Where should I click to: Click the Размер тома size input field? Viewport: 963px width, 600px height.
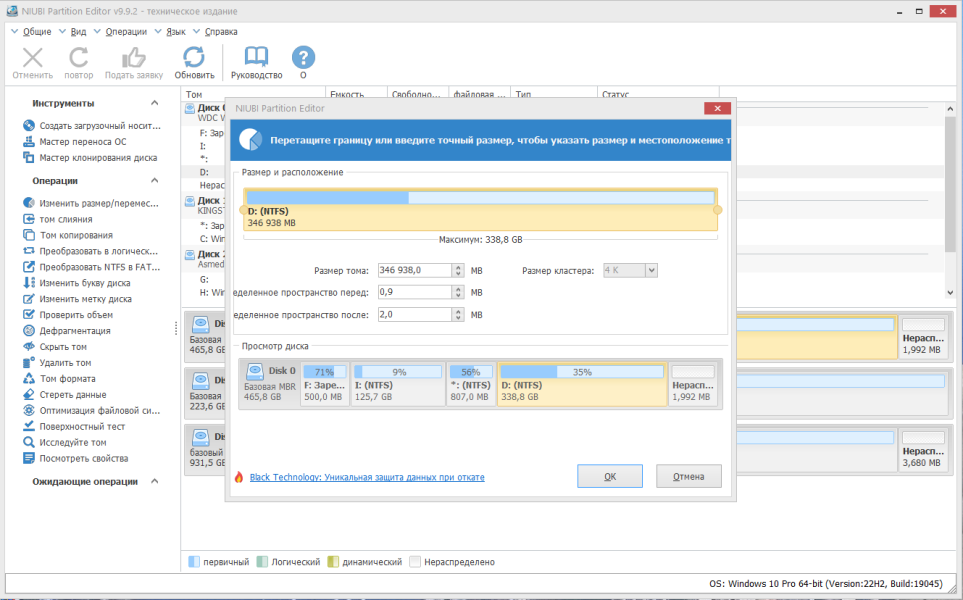(x=415, y=270)
